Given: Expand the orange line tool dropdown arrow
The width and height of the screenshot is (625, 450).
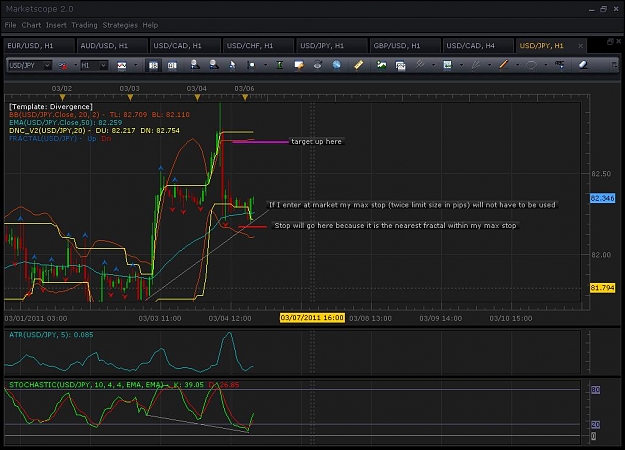Looking at the screenshot, I should pyautogui.click(x=517, y=65).
